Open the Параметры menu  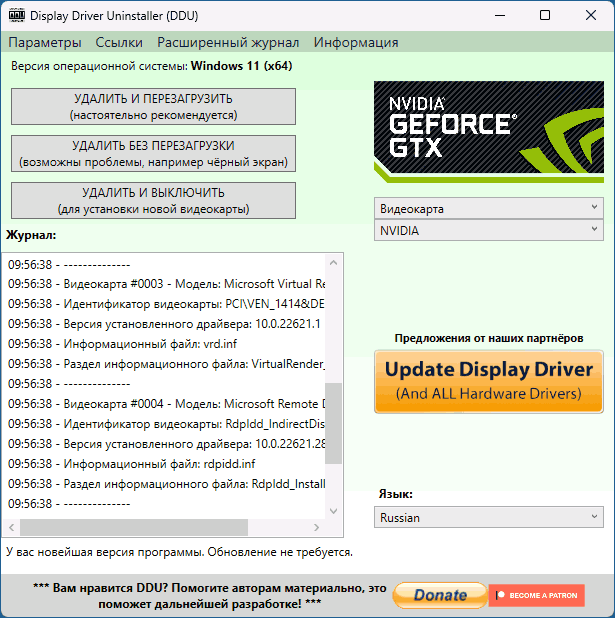tap(45, 42)
